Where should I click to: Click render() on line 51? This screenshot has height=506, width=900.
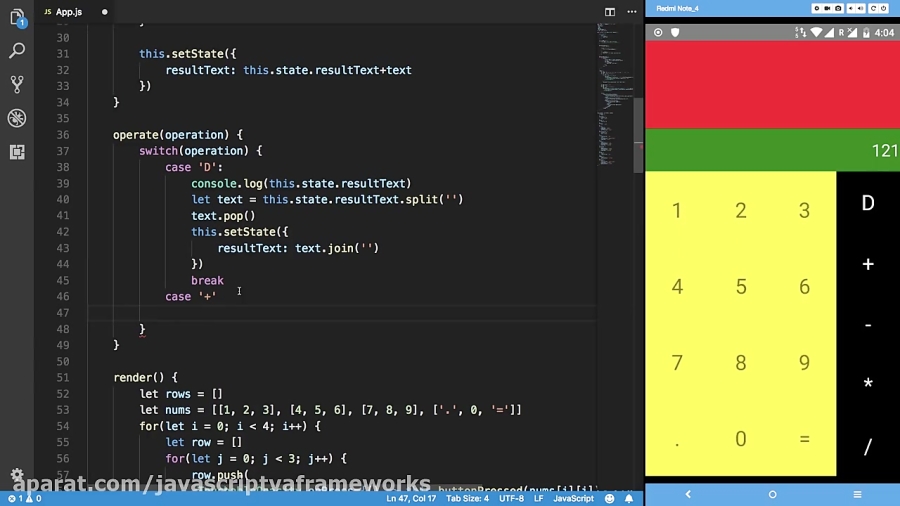(138, 377)
